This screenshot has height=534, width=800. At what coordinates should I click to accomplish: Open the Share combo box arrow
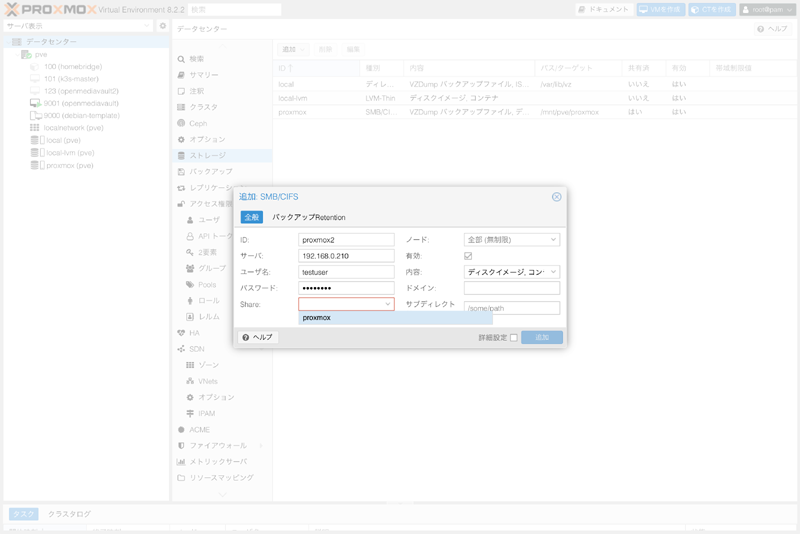point(388,304)
